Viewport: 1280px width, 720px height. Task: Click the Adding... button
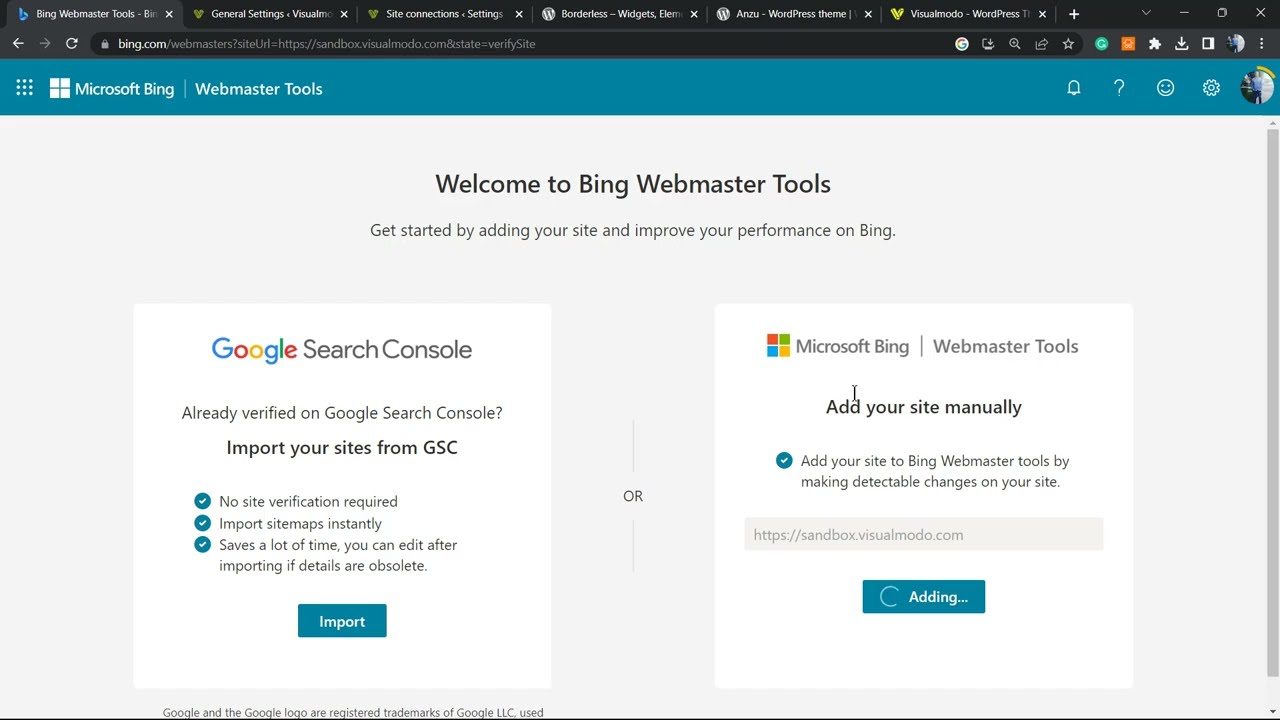(924, 597)
